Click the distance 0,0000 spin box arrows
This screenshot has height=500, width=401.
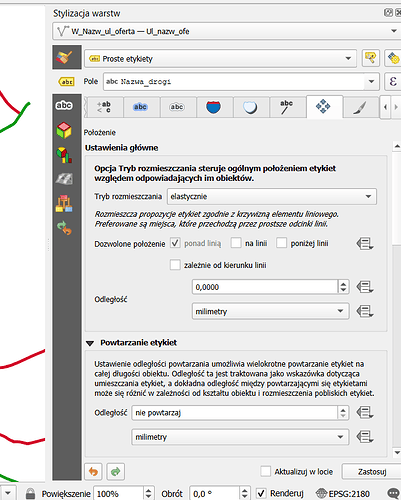(343, 287)
